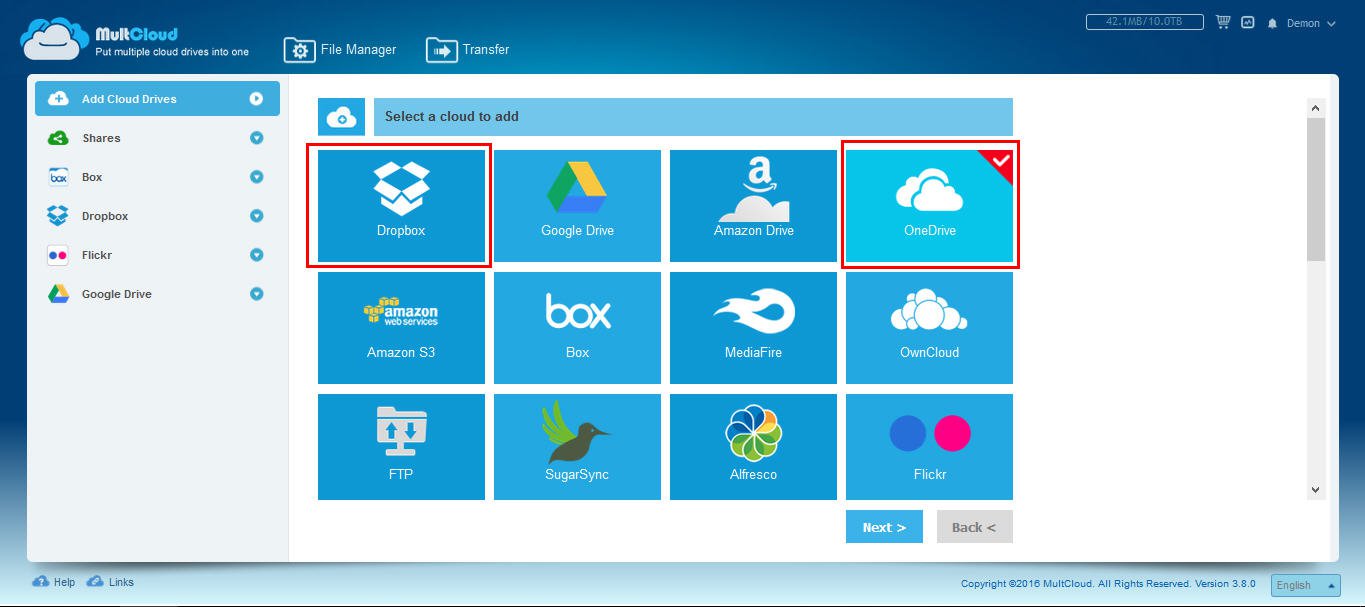Click the Help cloud icon
The image size is (1365, 607).
[x=41, y=581]
